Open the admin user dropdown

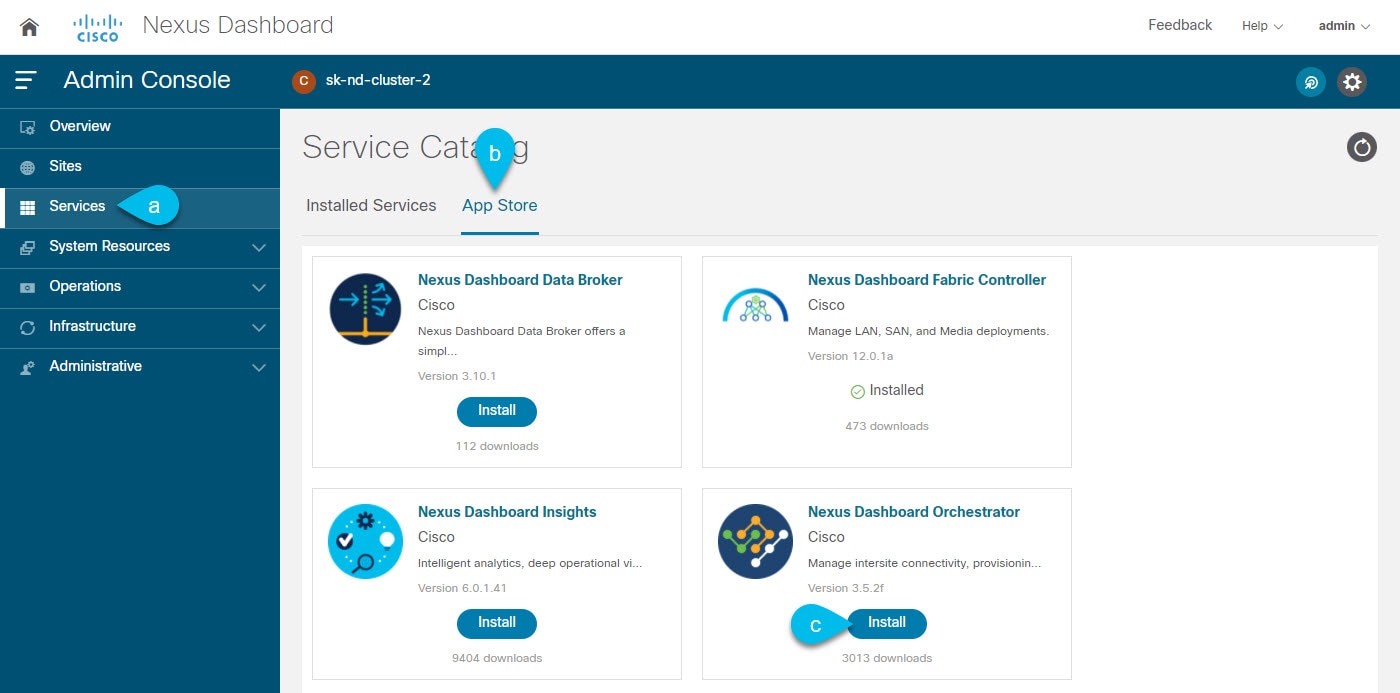click(1344, 26)
